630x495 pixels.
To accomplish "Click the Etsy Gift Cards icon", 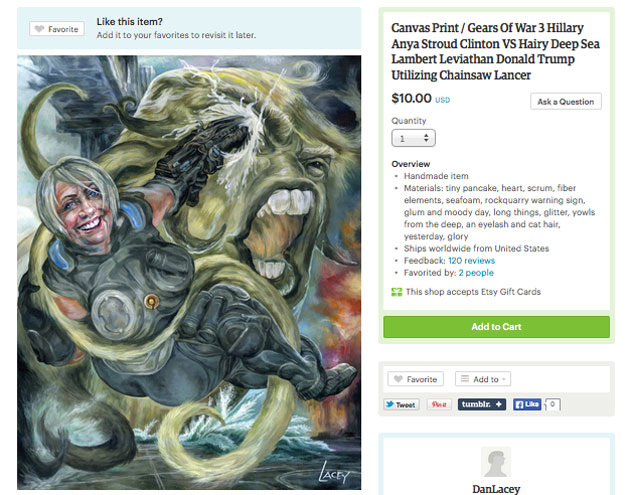I will click(397, 292).
